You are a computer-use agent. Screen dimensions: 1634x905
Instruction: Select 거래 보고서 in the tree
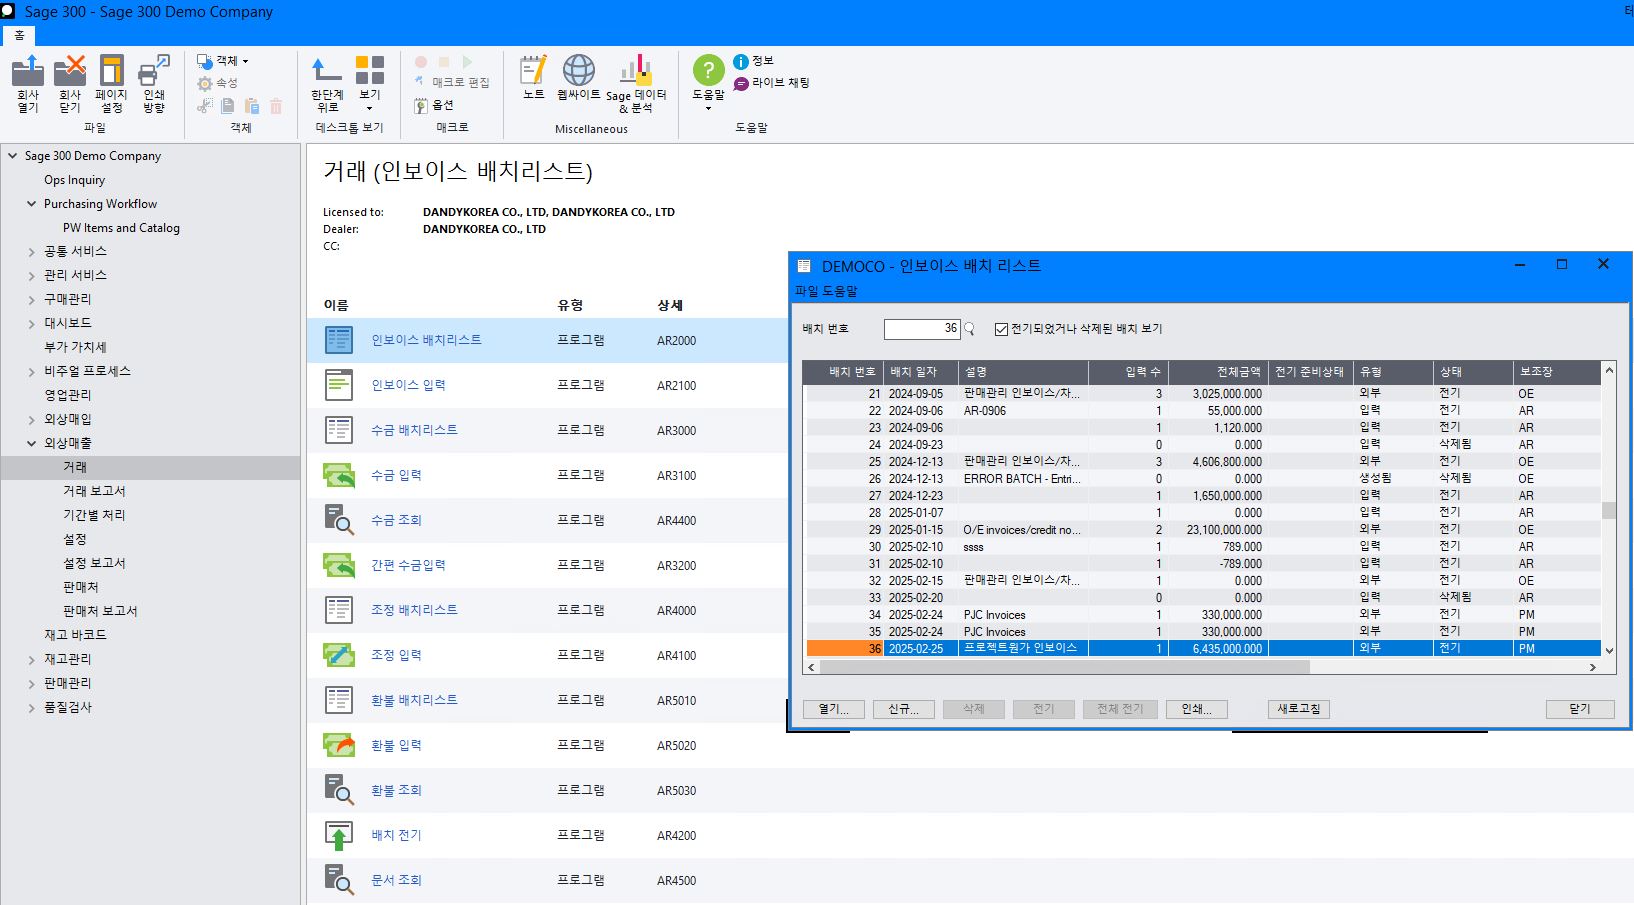coord(94,491)
